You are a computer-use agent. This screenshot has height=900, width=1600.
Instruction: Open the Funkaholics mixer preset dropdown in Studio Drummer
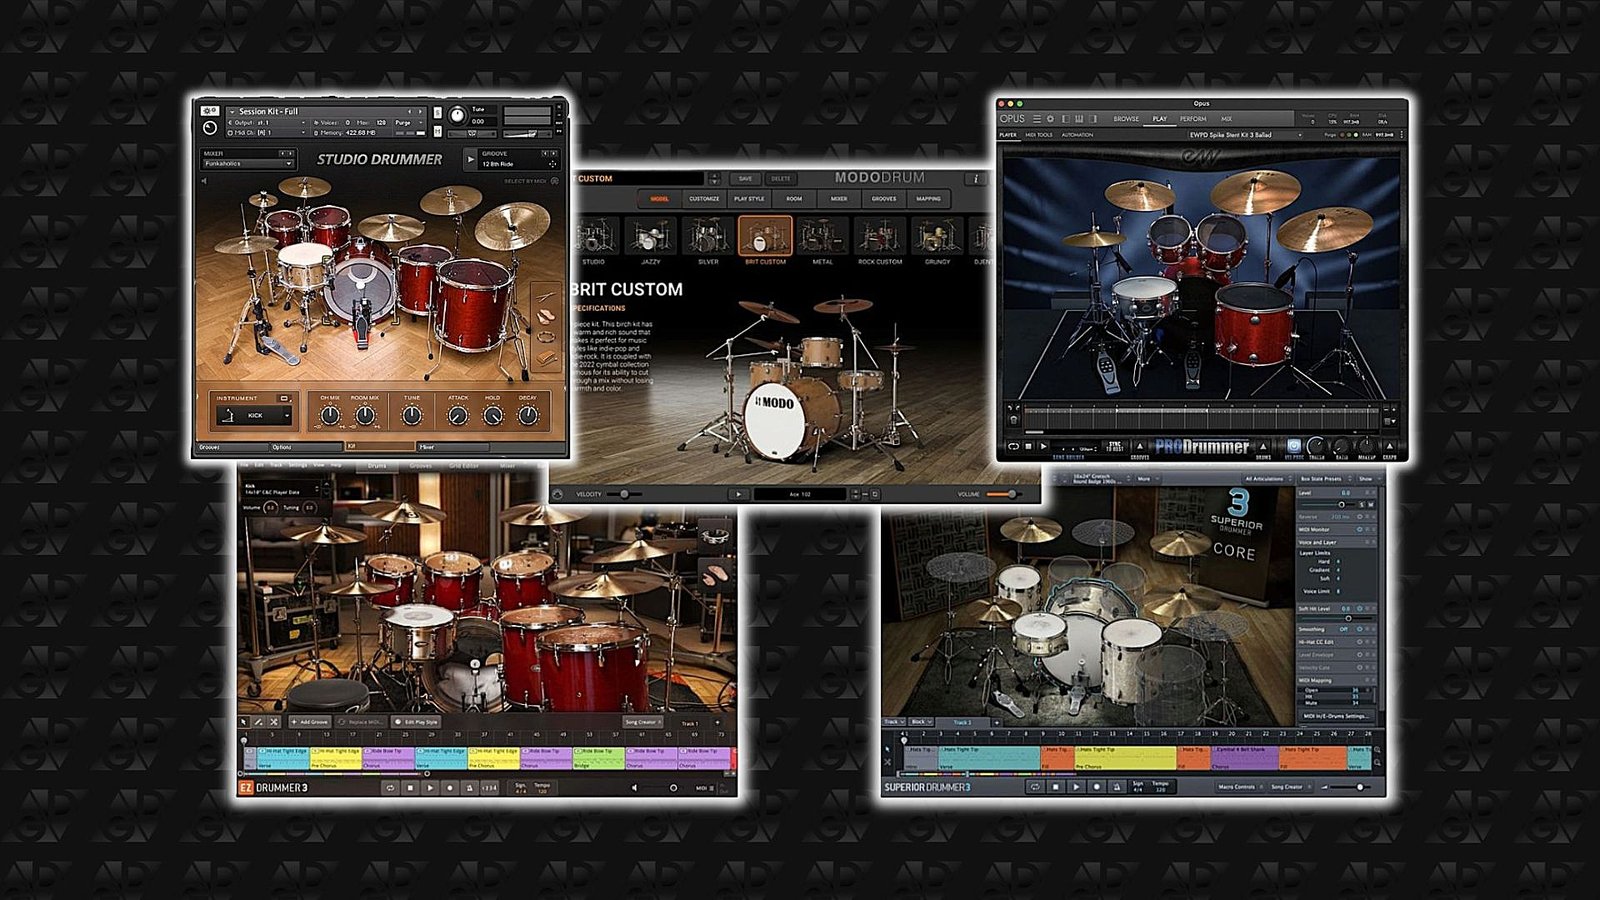tap(288, 164)
